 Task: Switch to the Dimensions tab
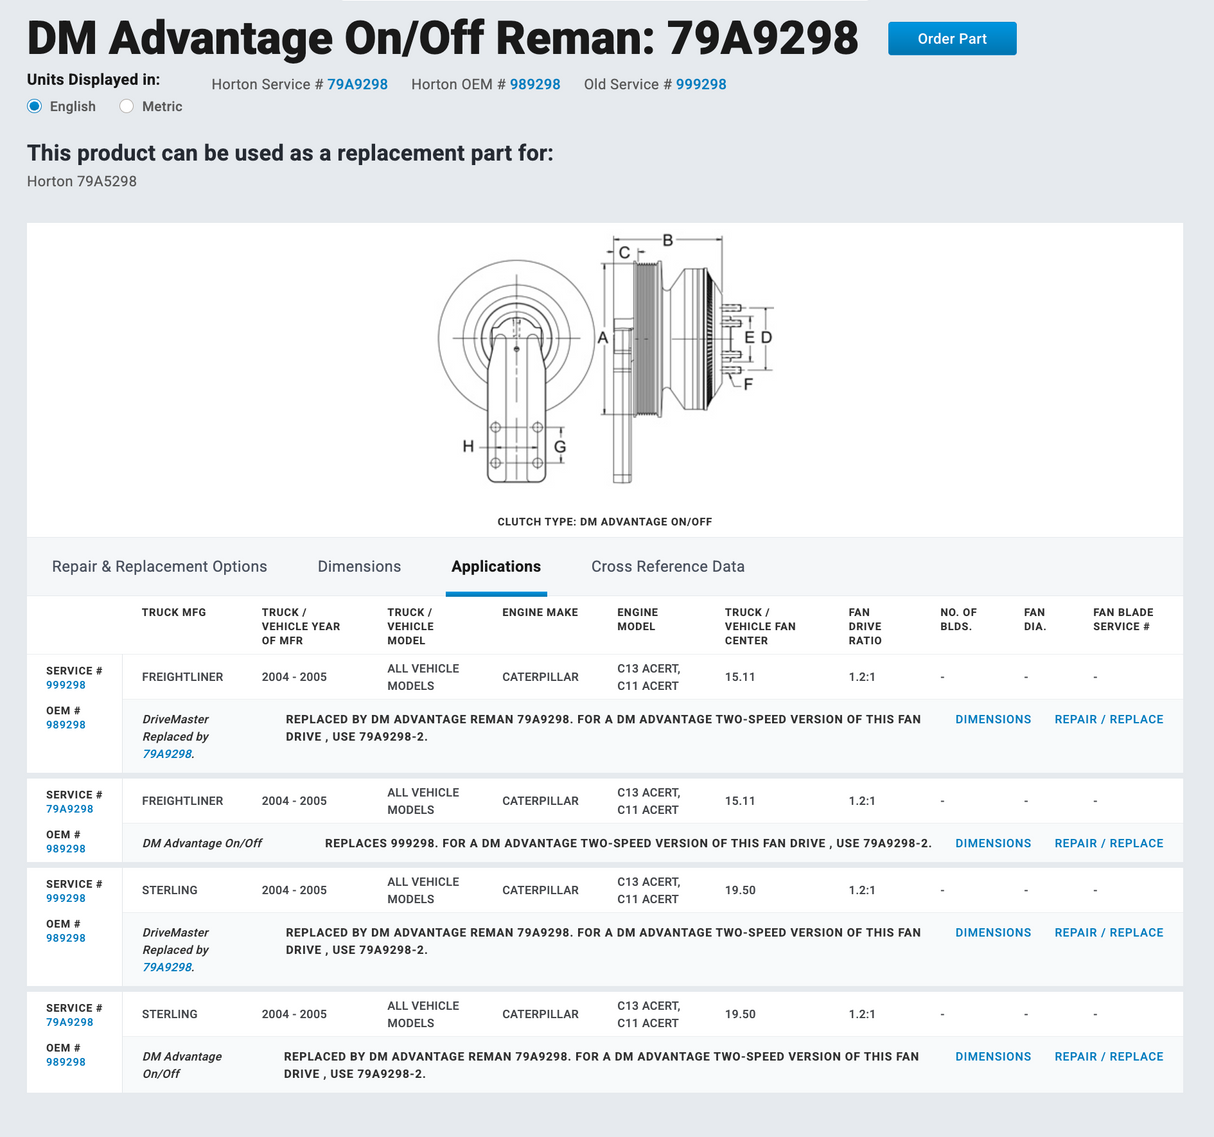point(359,566)
